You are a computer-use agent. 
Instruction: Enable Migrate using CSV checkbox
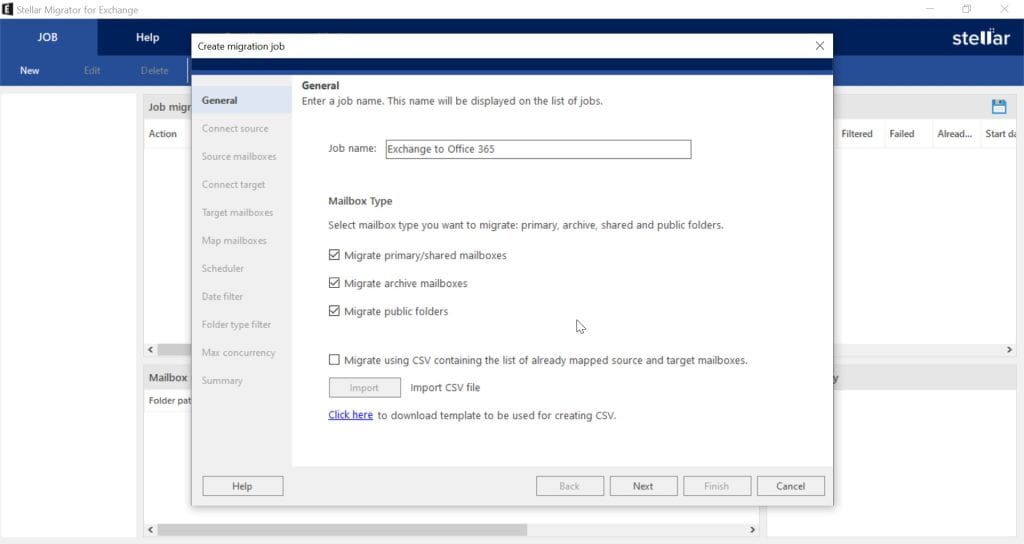coord(334,360)
